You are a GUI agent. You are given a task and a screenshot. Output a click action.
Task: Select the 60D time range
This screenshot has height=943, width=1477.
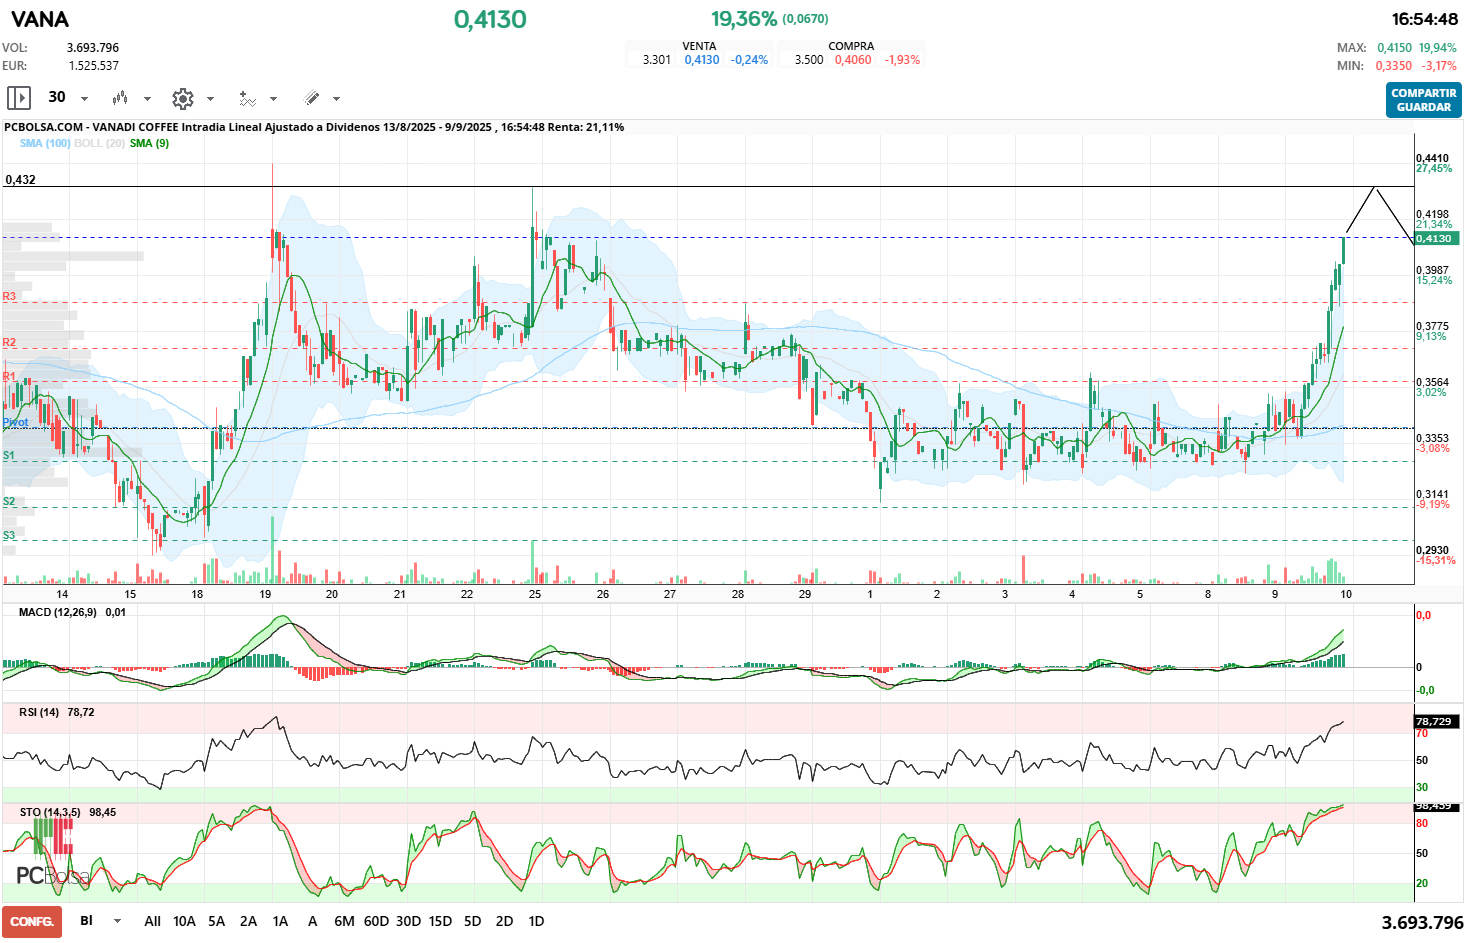376,921
